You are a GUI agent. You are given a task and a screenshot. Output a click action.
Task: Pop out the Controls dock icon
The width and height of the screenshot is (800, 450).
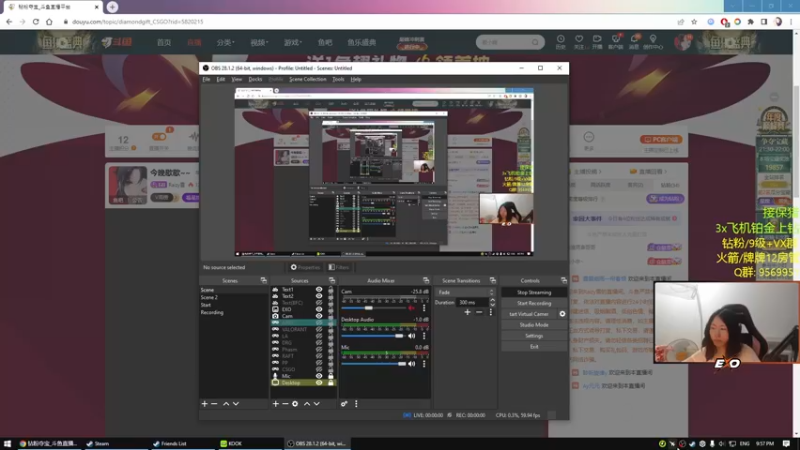click(563, 280)
